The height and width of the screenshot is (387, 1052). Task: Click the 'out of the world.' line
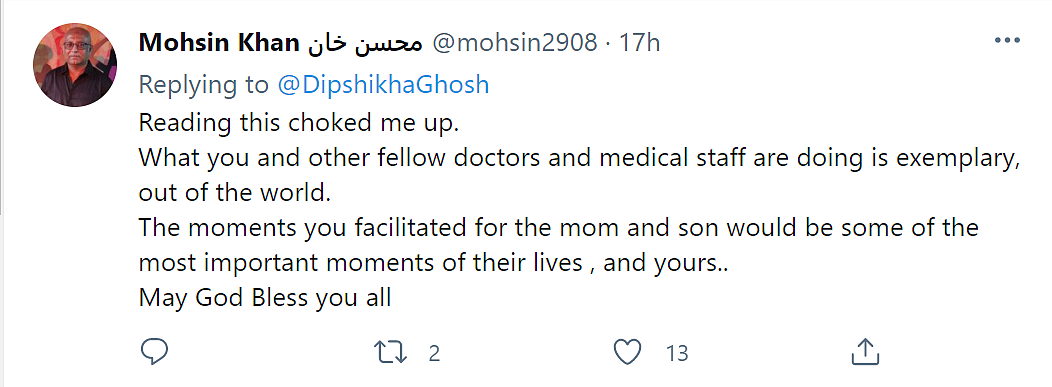(x=235, y=193)
